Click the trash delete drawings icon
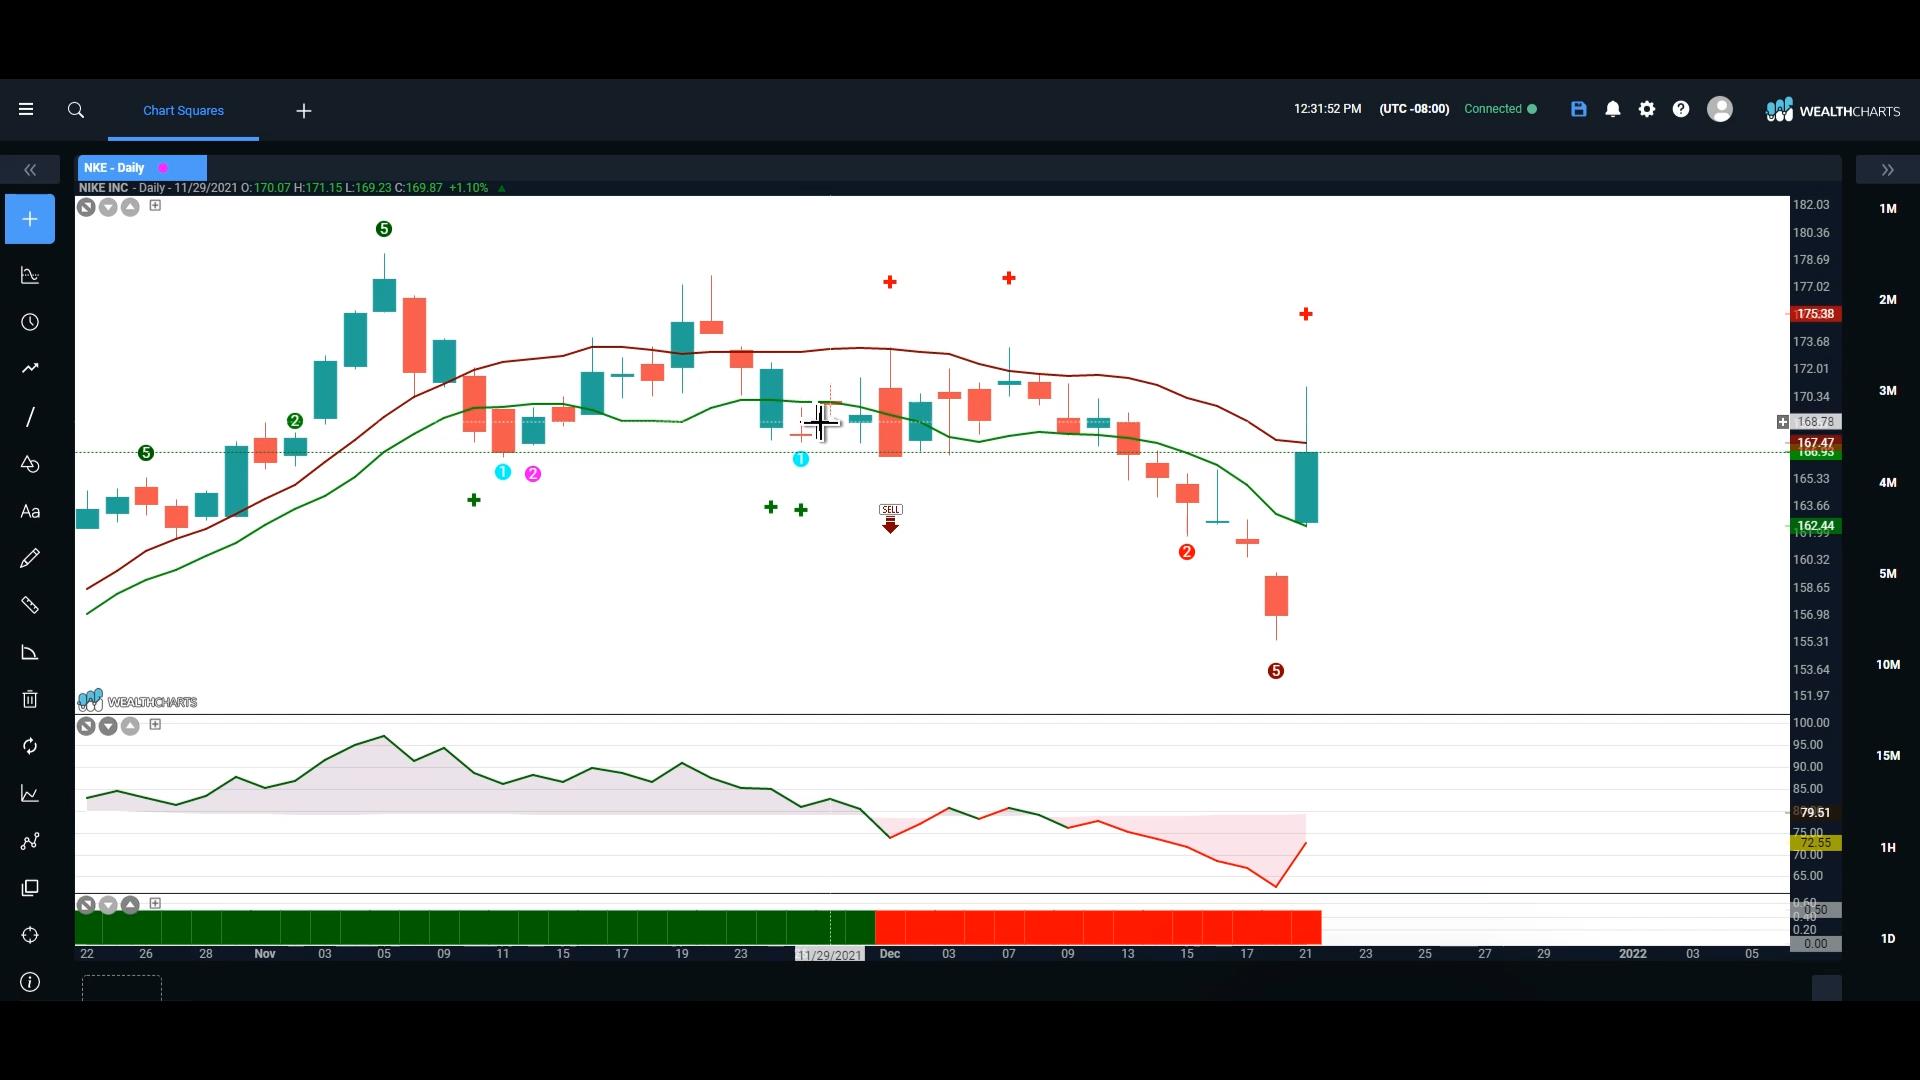This screenshot has width=1920, height=1080. pos(30,699)
